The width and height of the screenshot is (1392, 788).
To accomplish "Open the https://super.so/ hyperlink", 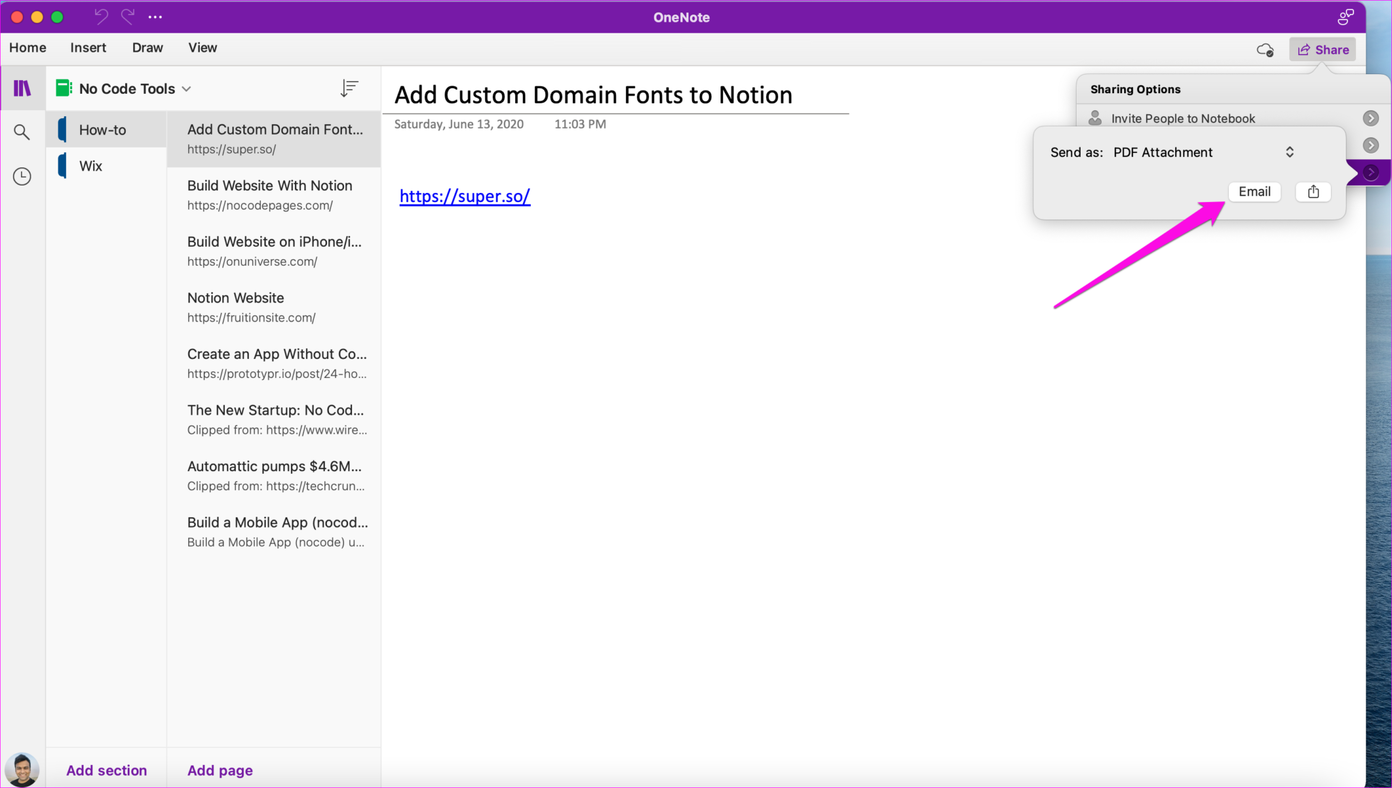I will click(464, 196).
